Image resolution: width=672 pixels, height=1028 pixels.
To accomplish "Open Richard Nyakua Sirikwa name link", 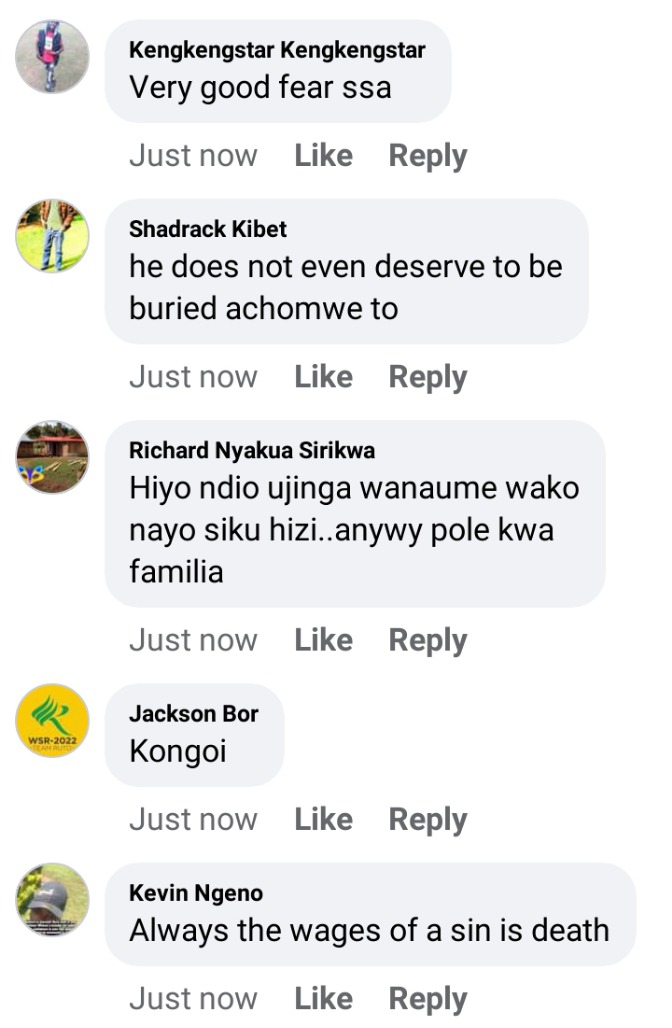I will [252, 450].
